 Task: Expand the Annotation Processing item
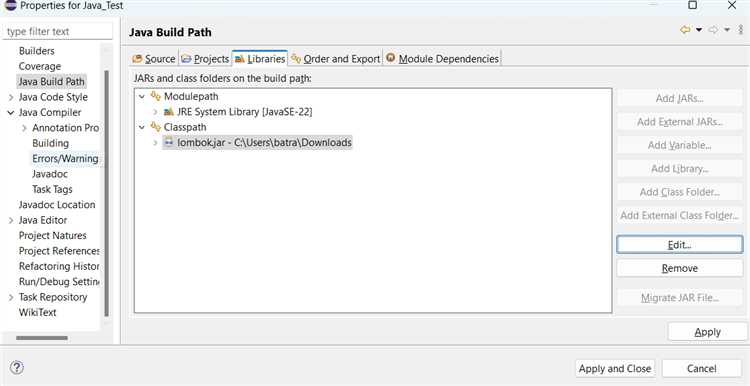click(x=24, y=128)
